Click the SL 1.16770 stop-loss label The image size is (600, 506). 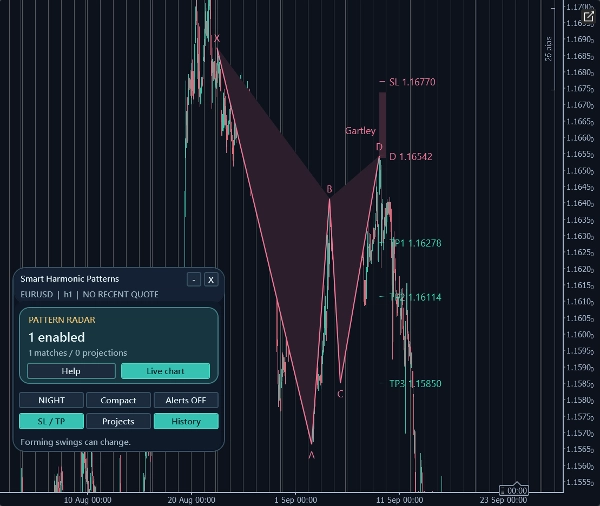[412, 82]
